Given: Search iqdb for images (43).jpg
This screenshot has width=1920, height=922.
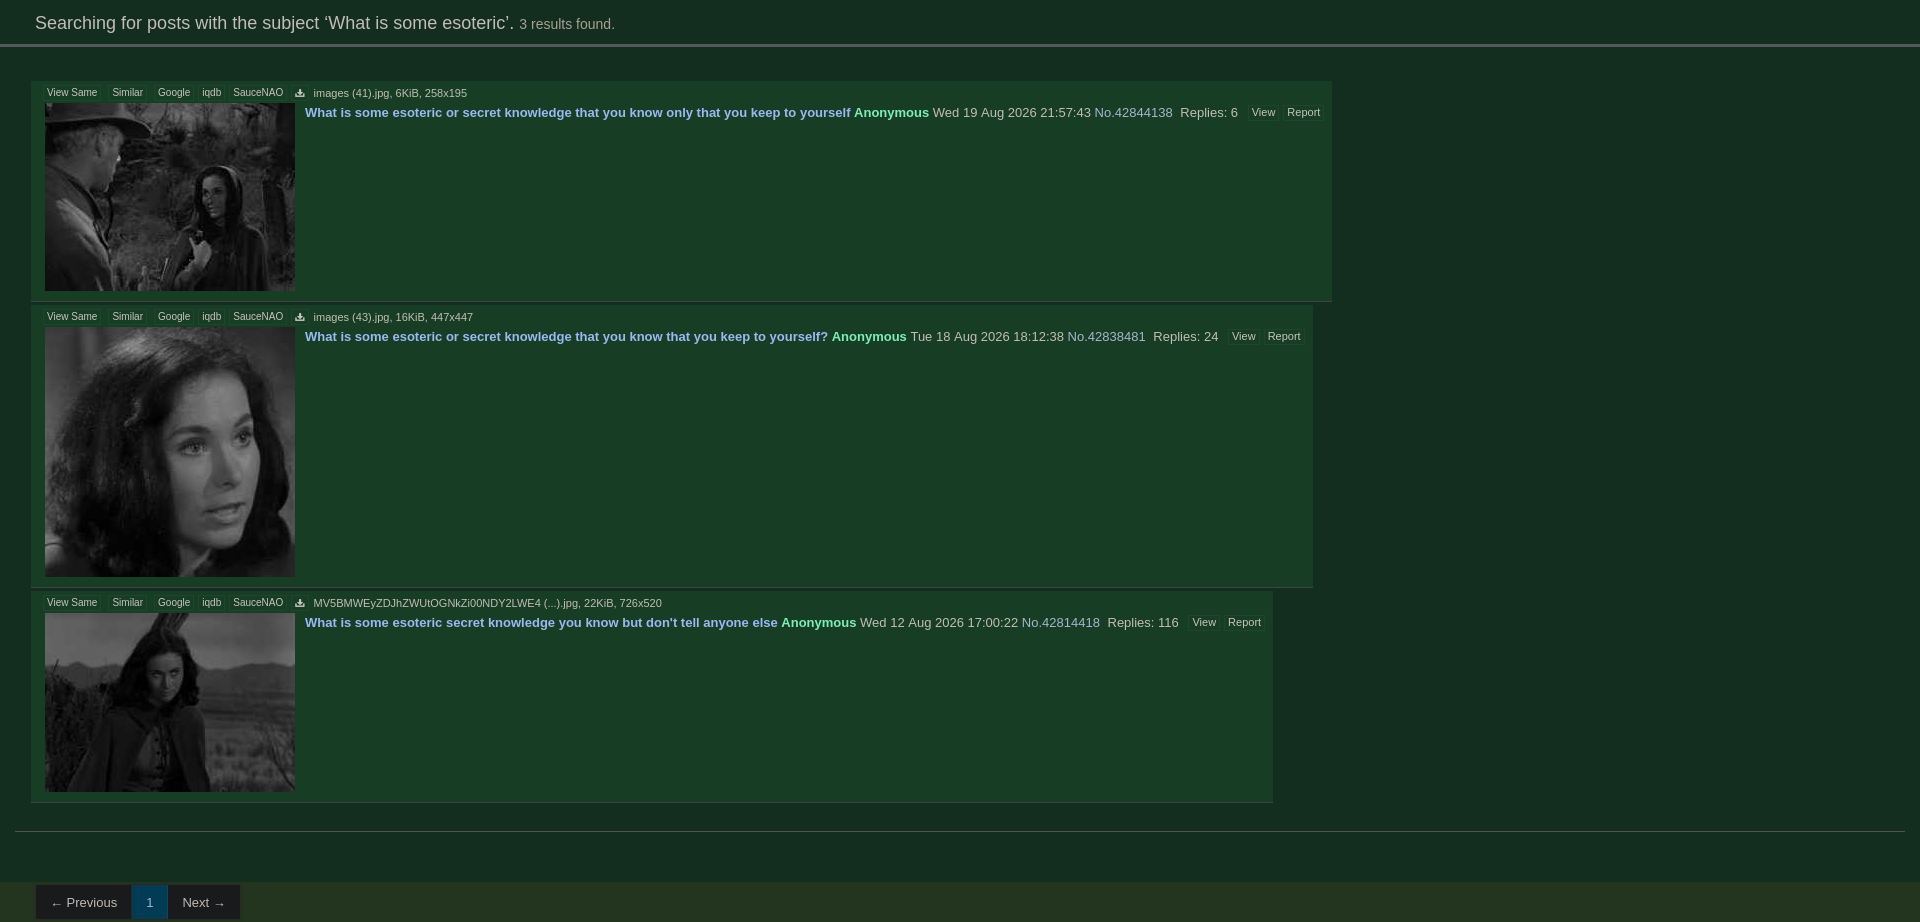Looking at the screenshot, I should [211, 317].
